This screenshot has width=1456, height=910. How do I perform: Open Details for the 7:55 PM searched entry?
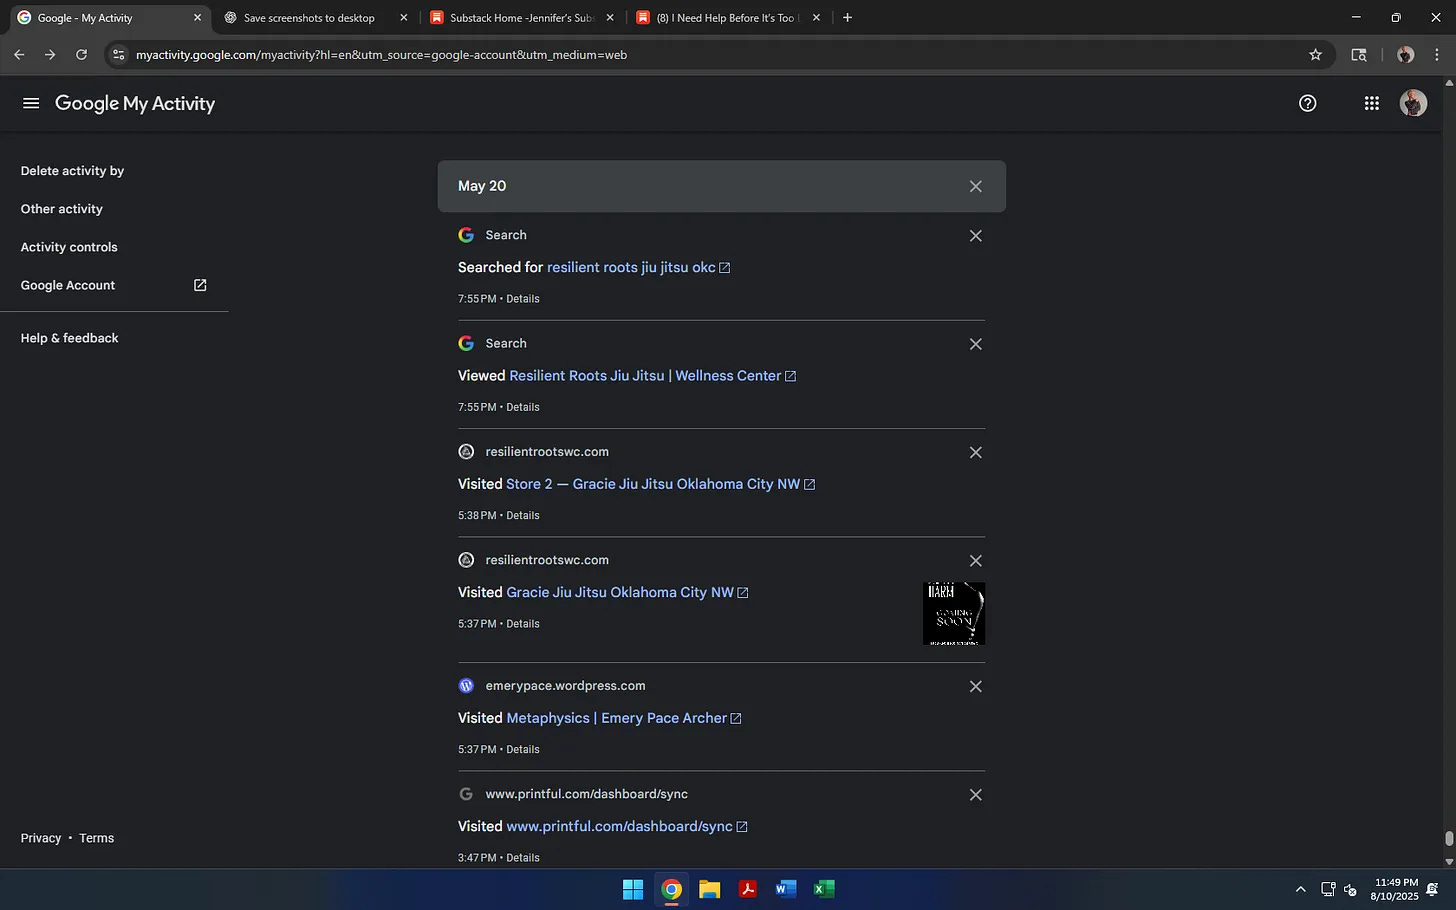[x=522, y=299]
